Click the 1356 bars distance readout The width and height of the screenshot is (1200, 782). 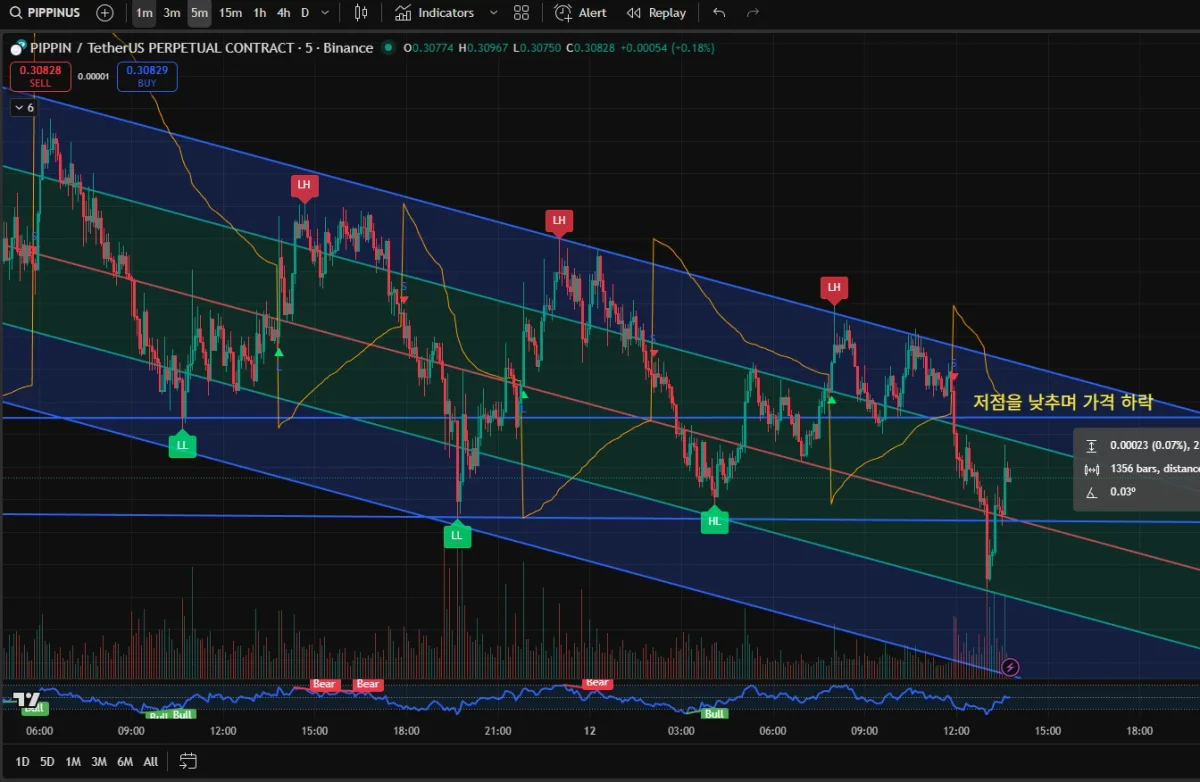click(x=1143, y=469)
